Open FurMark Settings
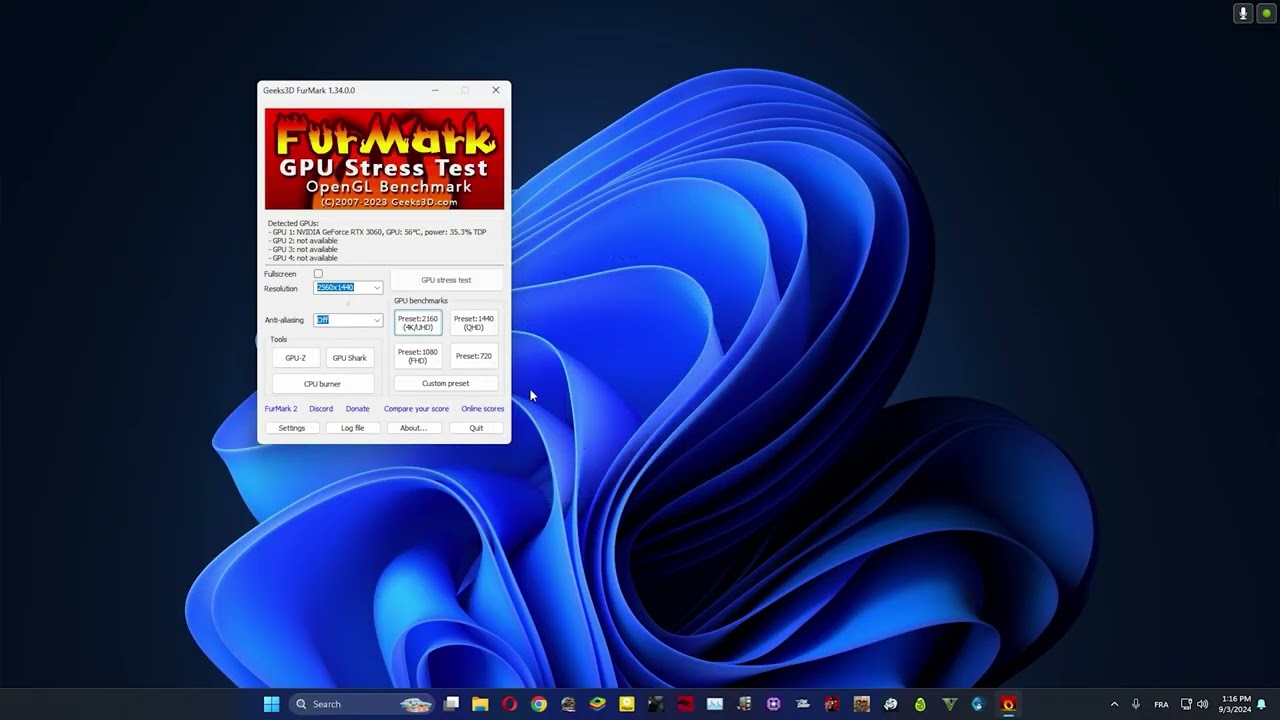The height and width of the screenshot is (720, 1280). [x=292, y=428]
